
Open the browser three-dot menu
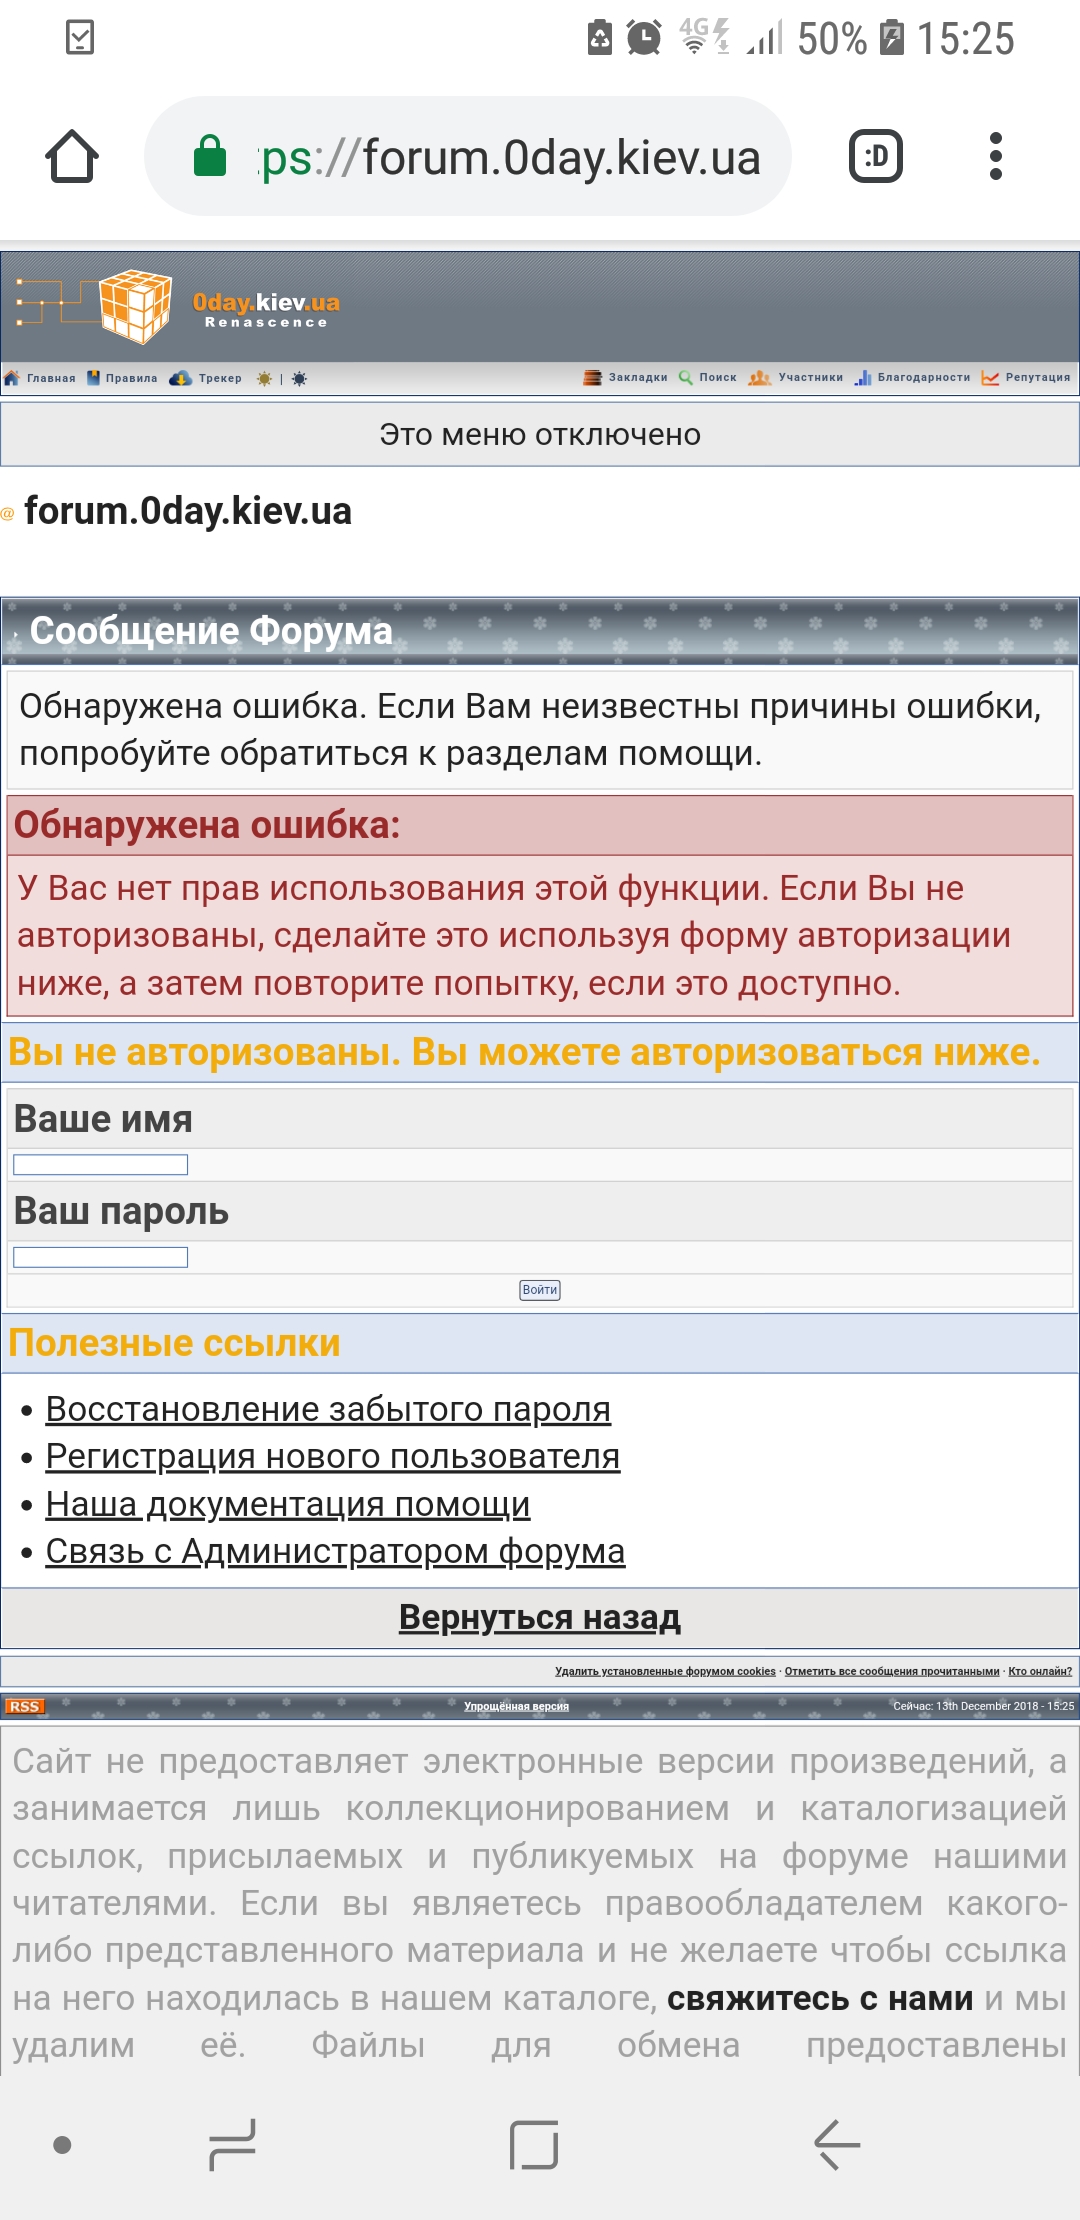[x=995, y=157]
